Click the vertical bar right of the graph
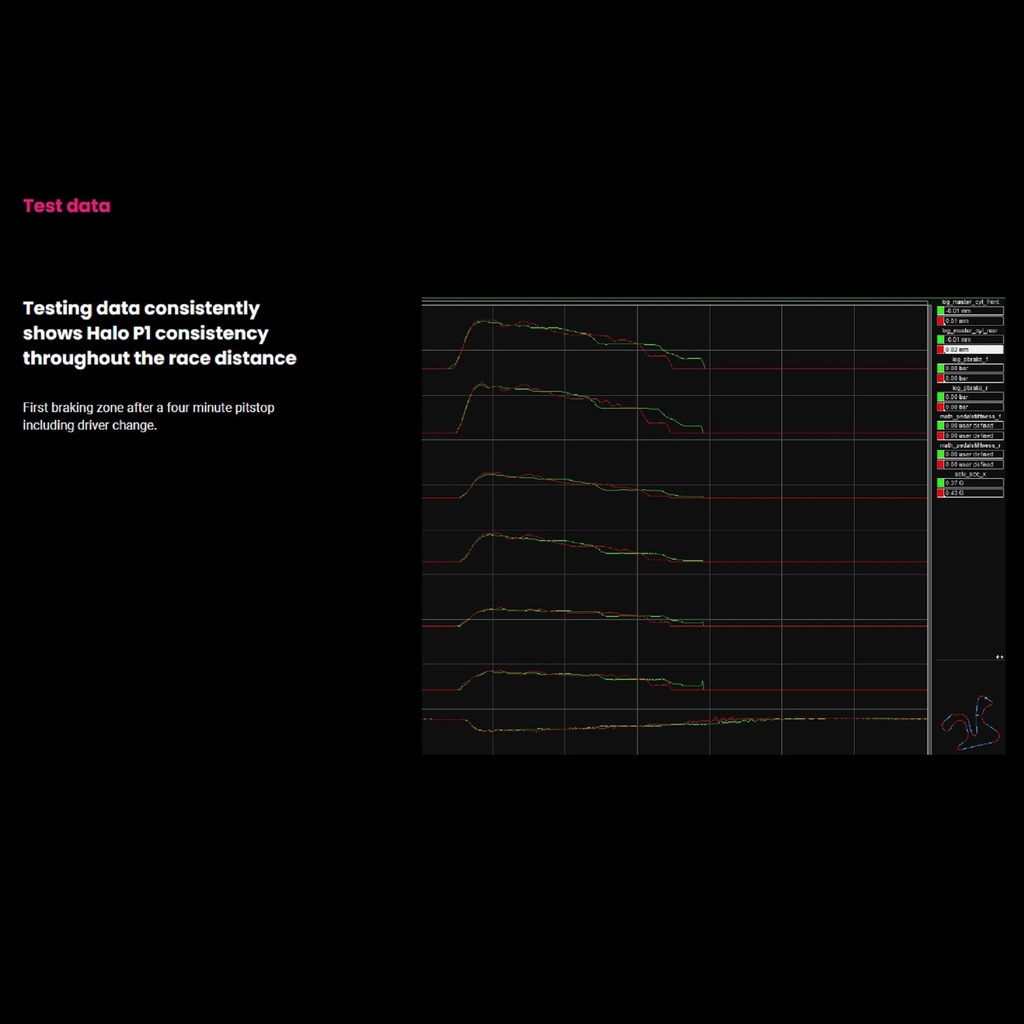 [930, 529]
